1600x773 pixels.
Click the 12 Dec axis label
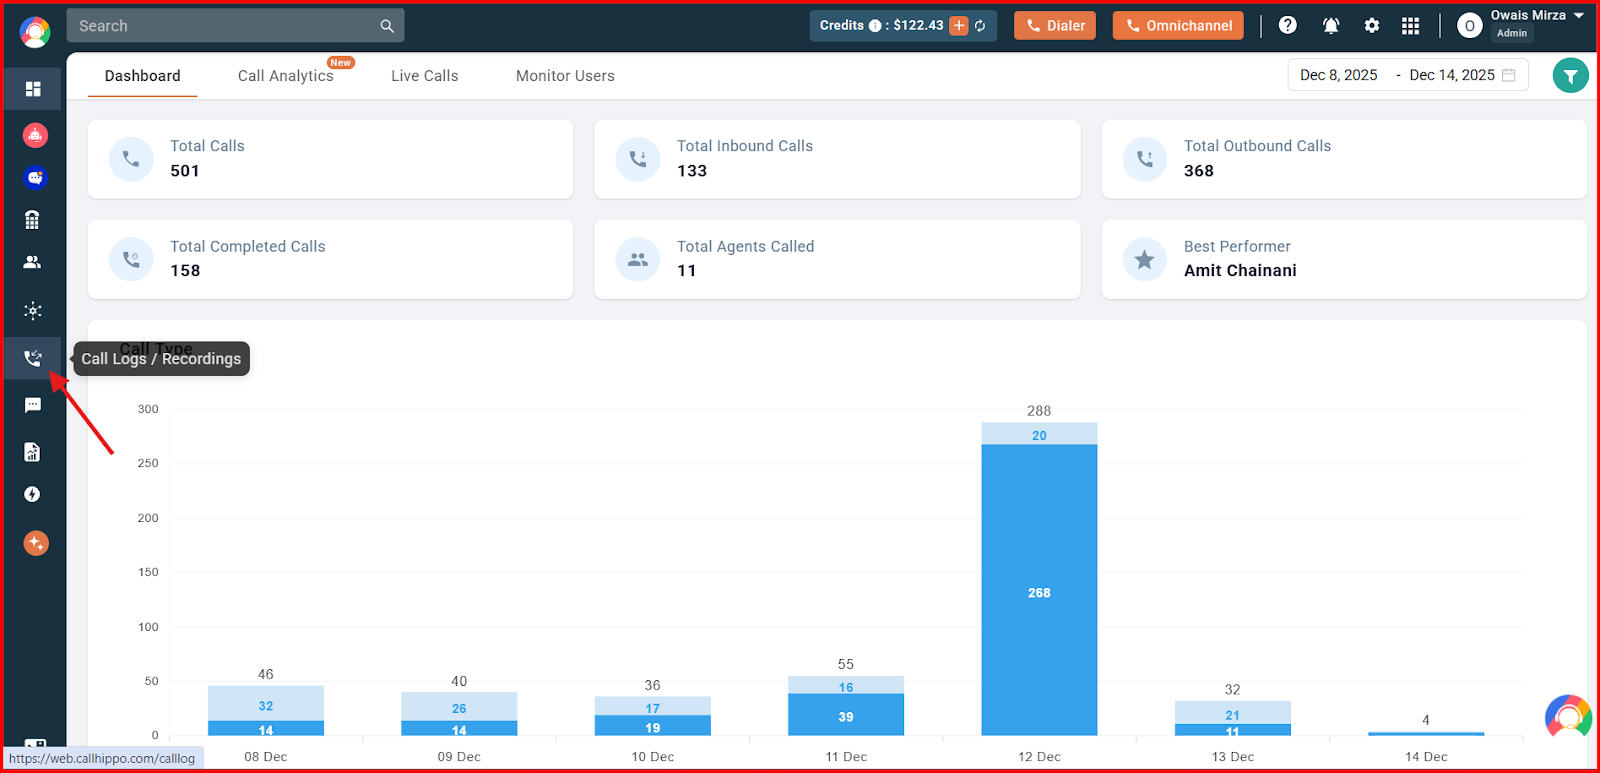(x=1039, y=757)
